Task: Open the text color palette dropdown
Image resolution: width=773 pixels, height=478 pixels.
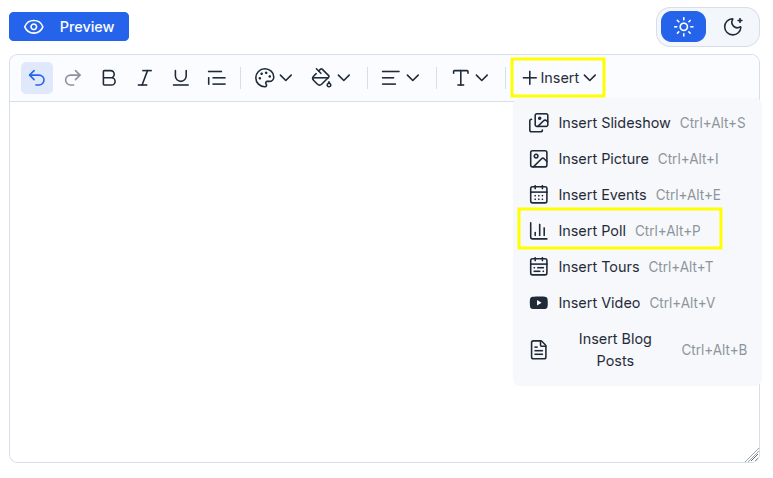Action: click(x=274, y=78)
